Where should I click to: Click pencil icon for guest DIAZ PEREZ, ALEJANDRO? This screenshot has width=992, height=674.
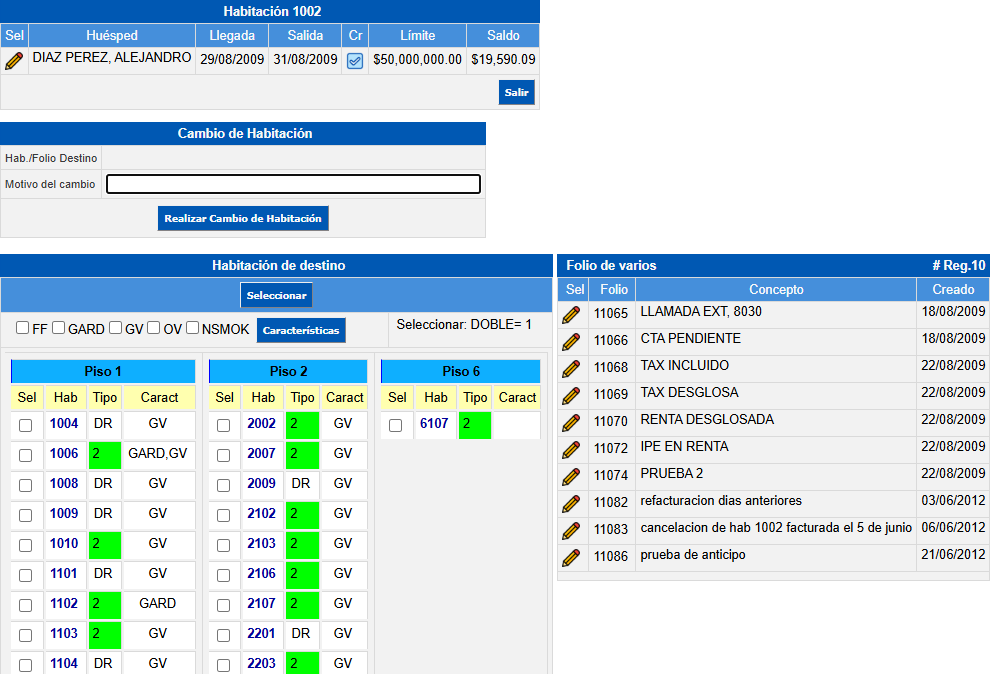click(14, 60)
